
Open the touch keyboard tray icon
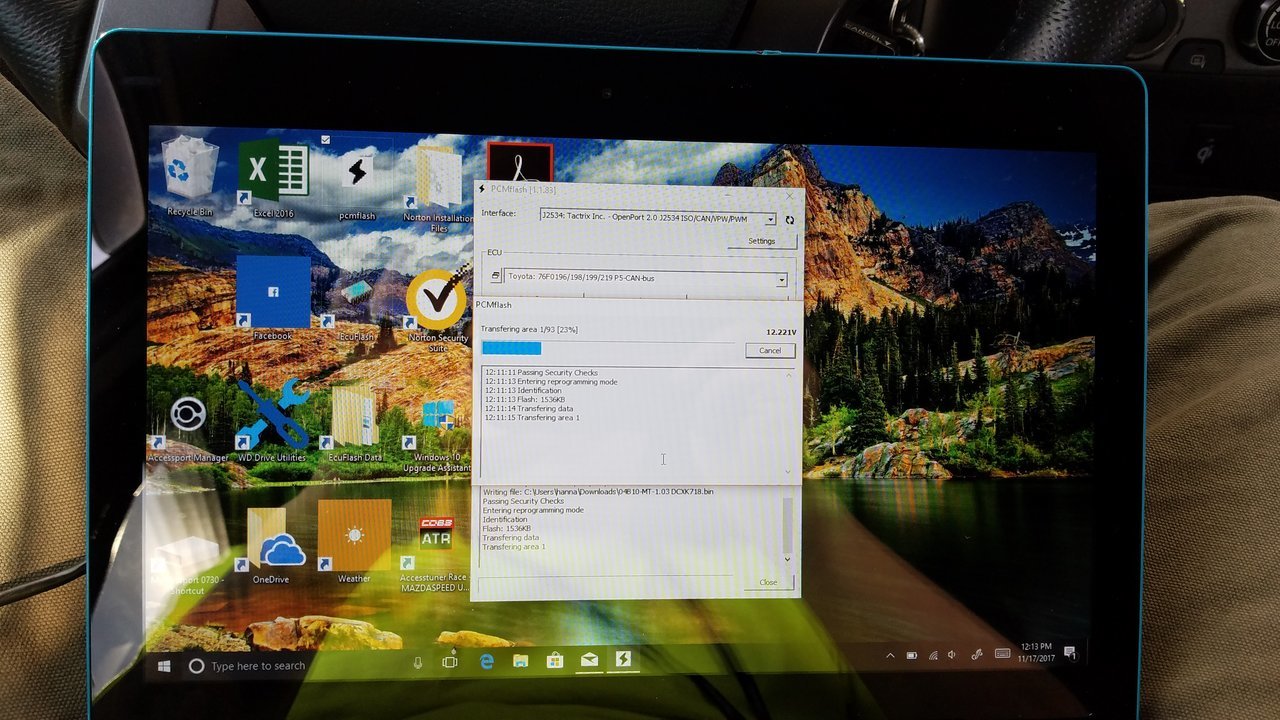click(x=1003, y=654)
